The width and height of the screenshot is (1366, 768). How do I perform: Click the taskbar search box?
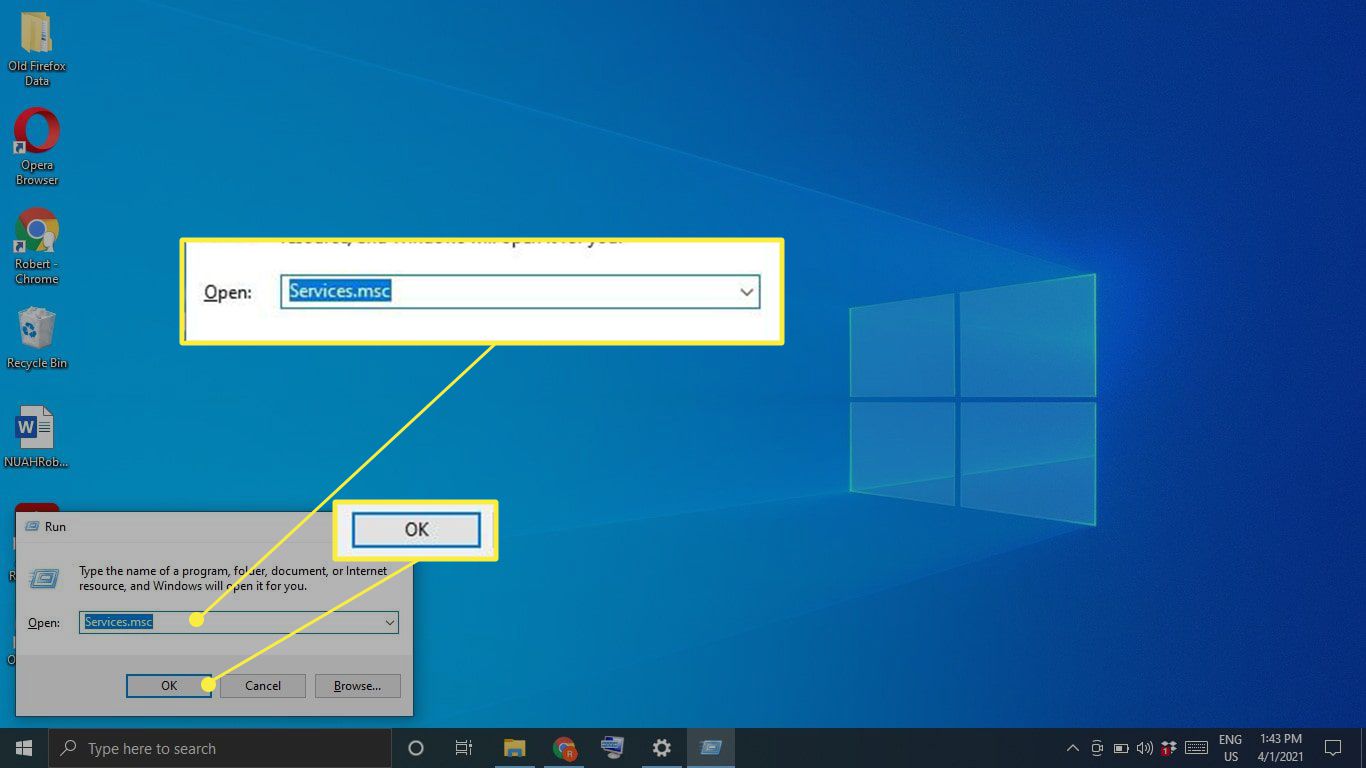[220, 748]
